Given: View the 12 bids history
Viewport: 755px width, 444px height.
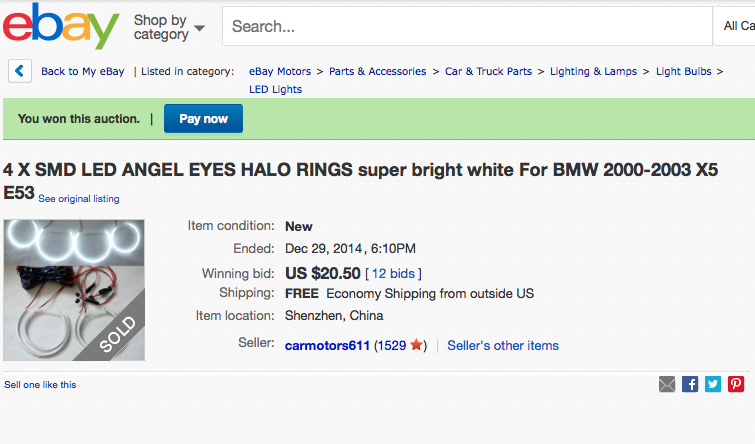Looking at the screenshot, I should (393, 273).
